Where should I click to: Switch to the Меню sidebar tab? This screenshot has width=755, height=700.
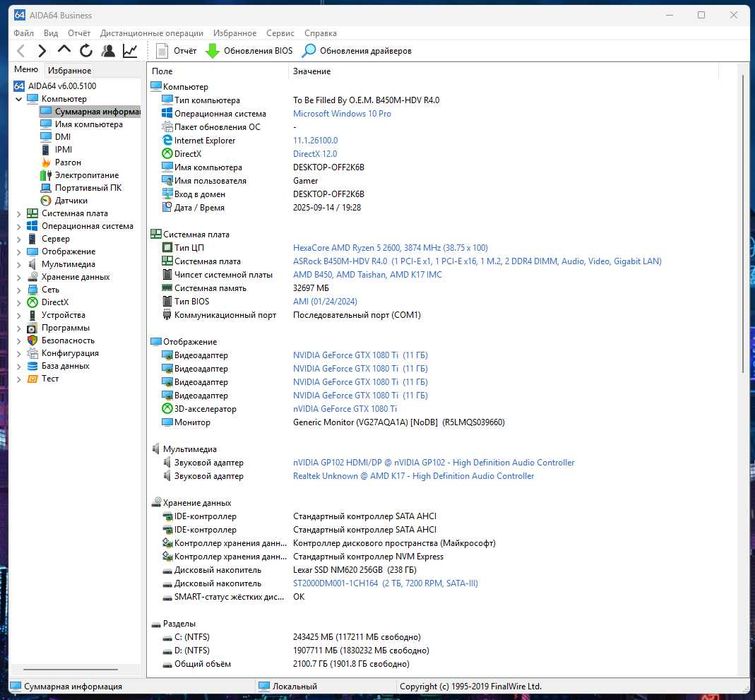coord(26,69)
